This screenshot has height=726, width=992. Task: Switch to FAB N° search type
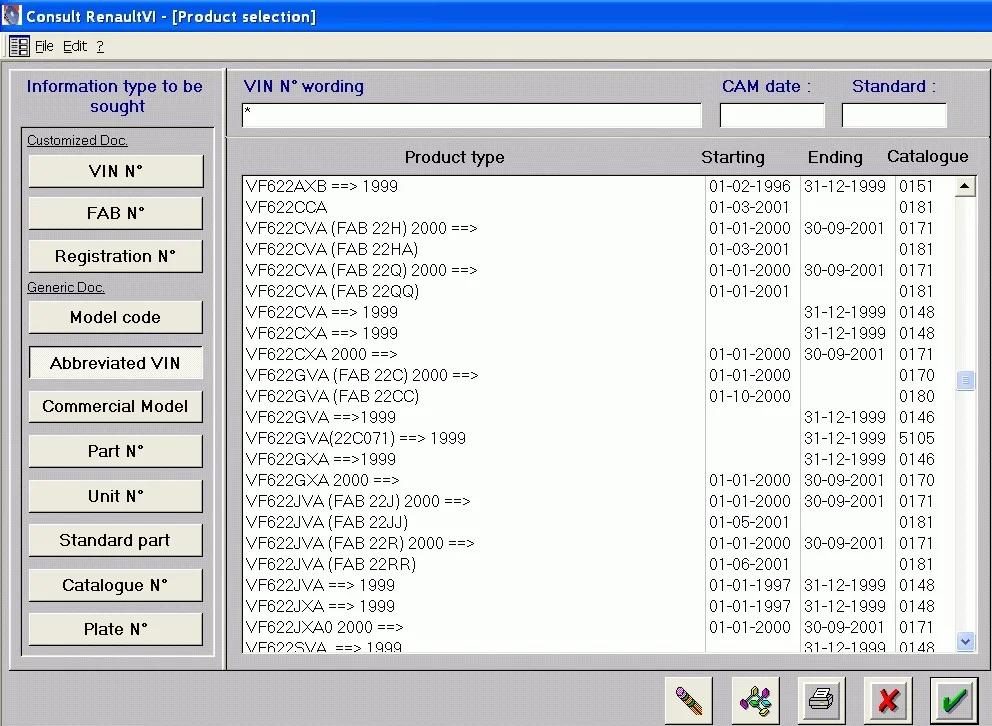point(115,213)
